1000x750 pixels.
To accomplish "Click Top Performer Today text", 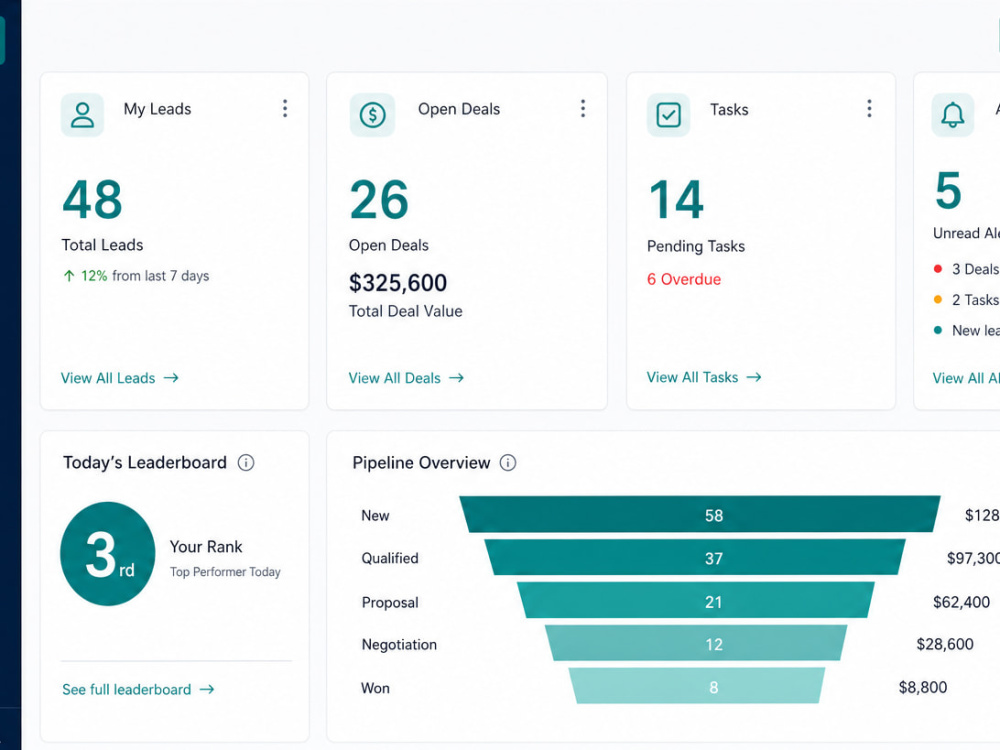I will [225, 572].
